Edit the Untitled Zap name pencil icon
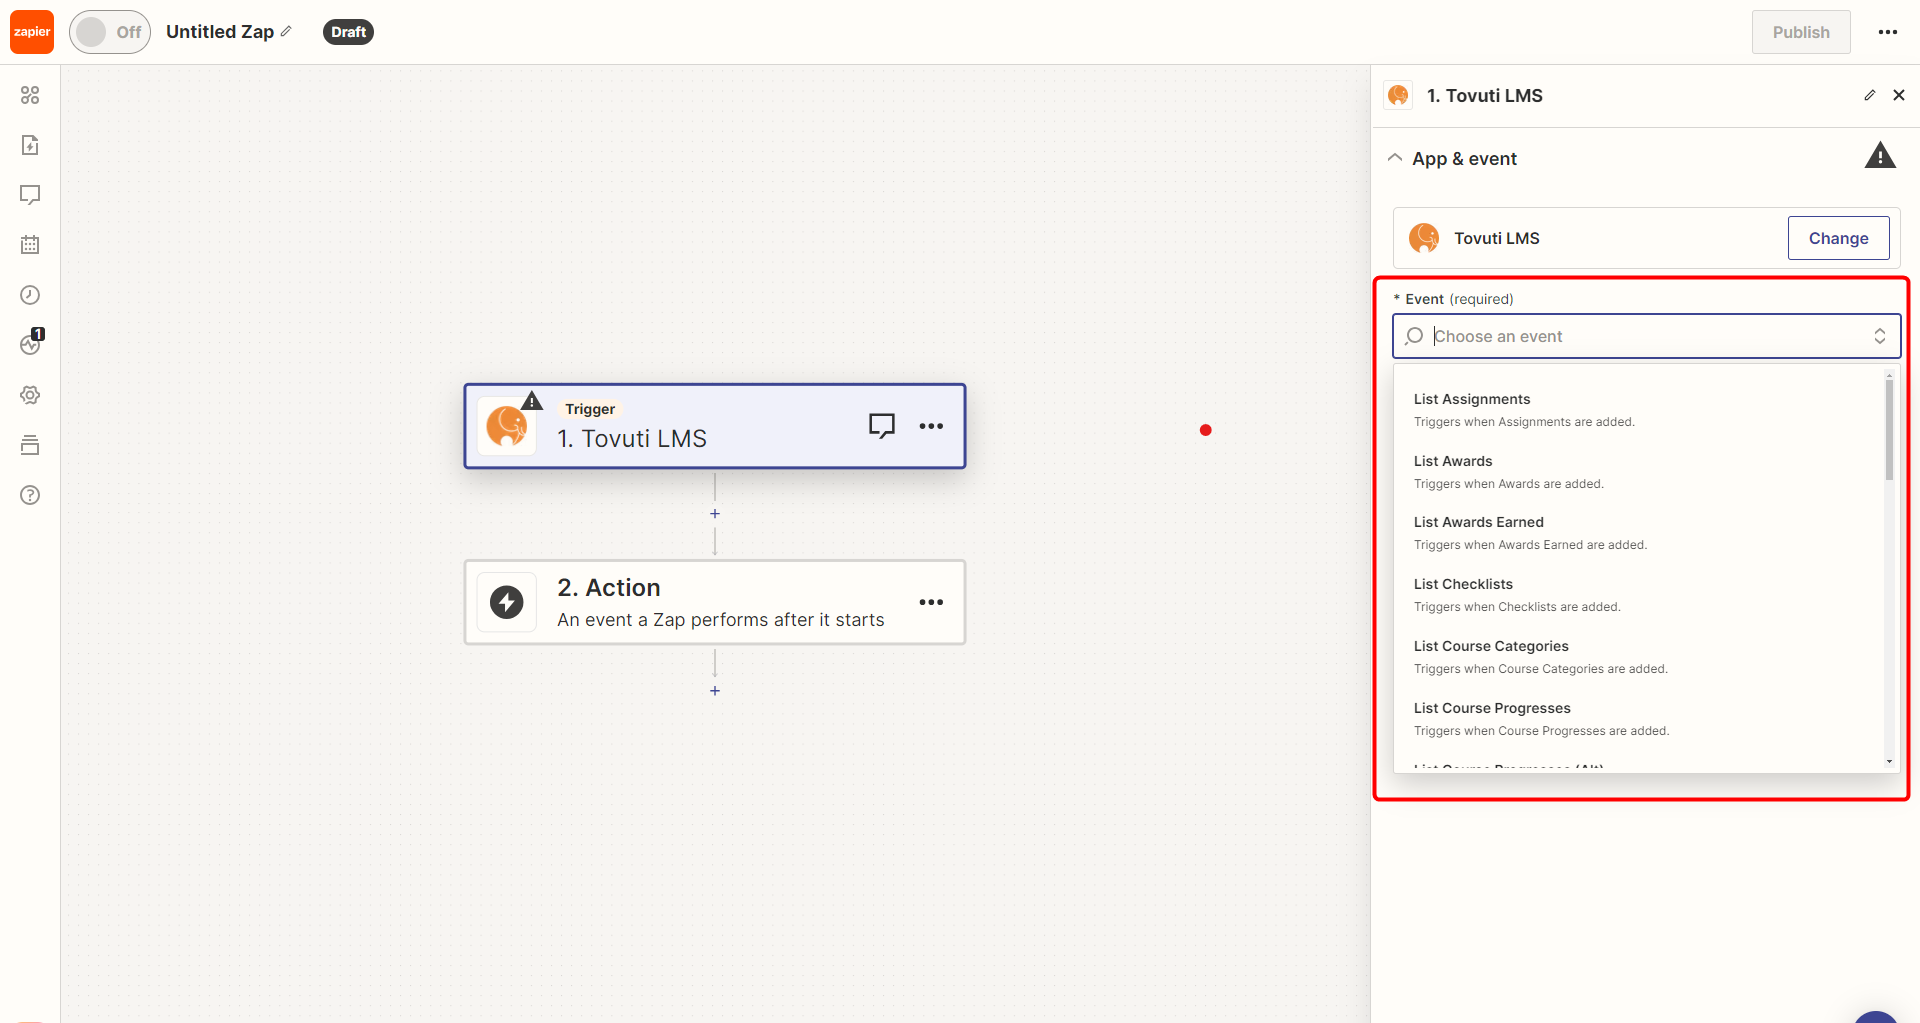This screenshot has width=1920, height=1023. 286,31
